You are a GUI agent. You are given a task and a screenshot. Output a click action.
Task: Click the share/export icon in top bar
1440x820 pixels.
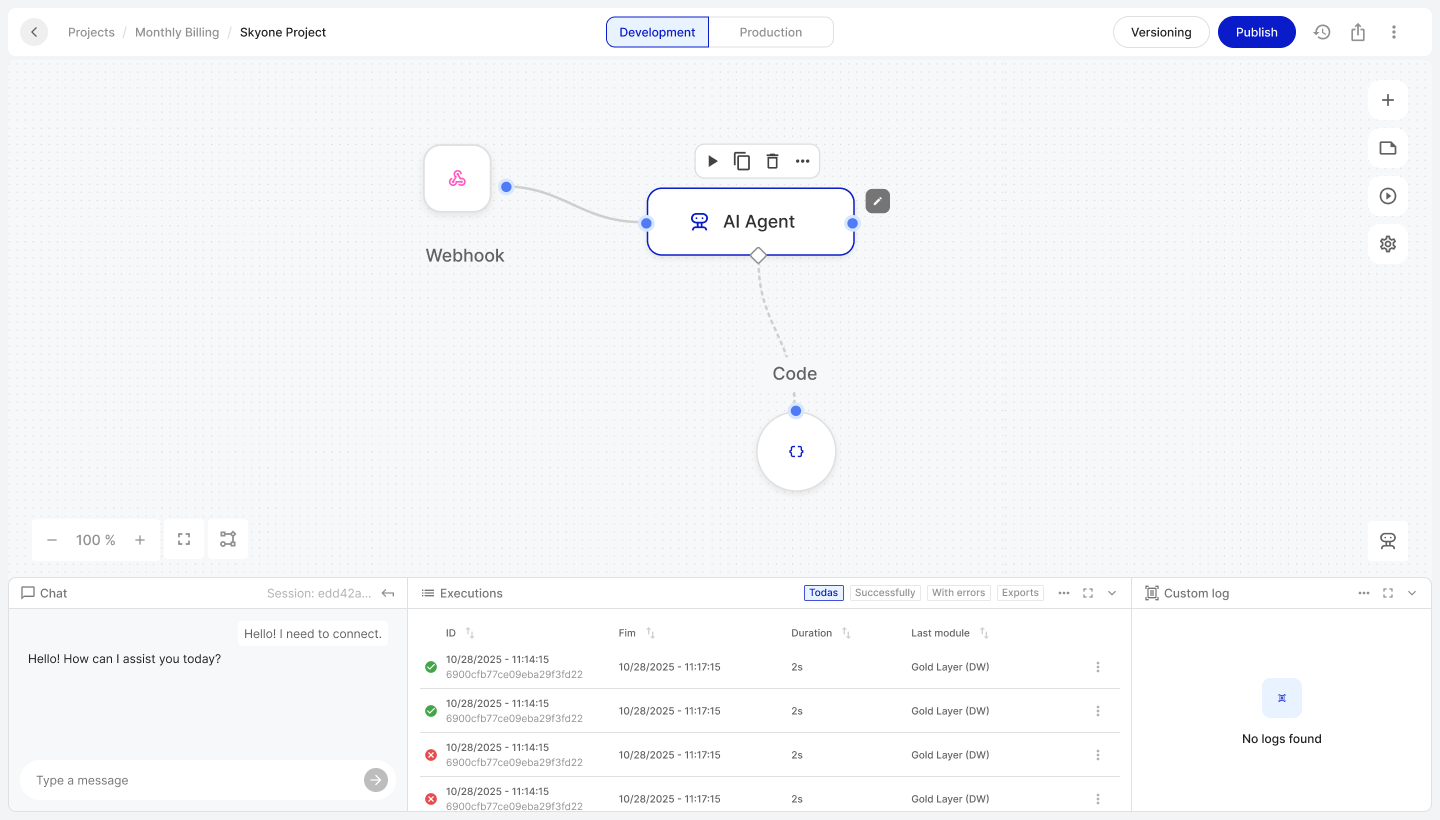tap(1358, 32)
